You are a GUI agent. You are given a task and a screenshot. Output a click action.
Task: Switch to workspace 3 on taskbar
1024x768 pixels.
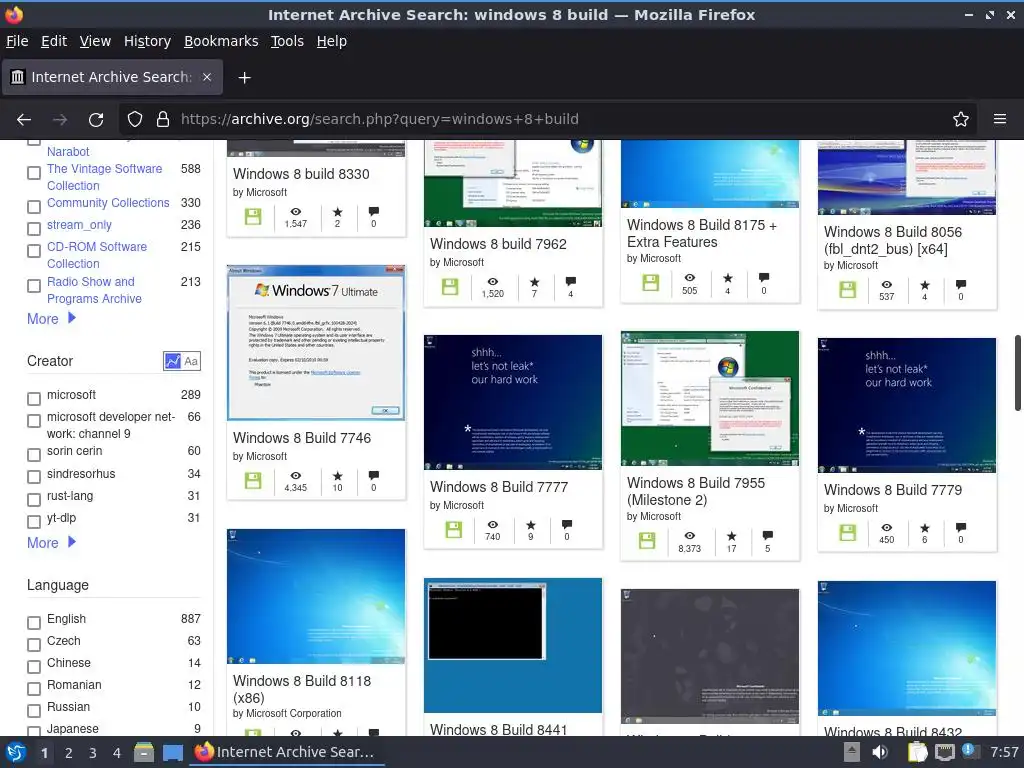(93, 753)
